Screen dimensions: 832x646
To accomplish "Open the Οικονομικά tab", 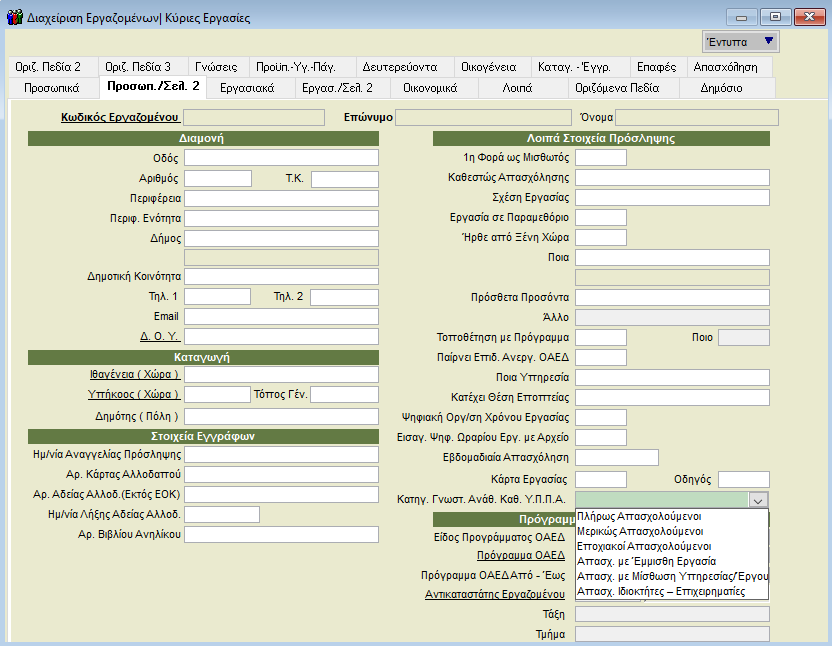I will pyautogui.click(x=430, y=88).
